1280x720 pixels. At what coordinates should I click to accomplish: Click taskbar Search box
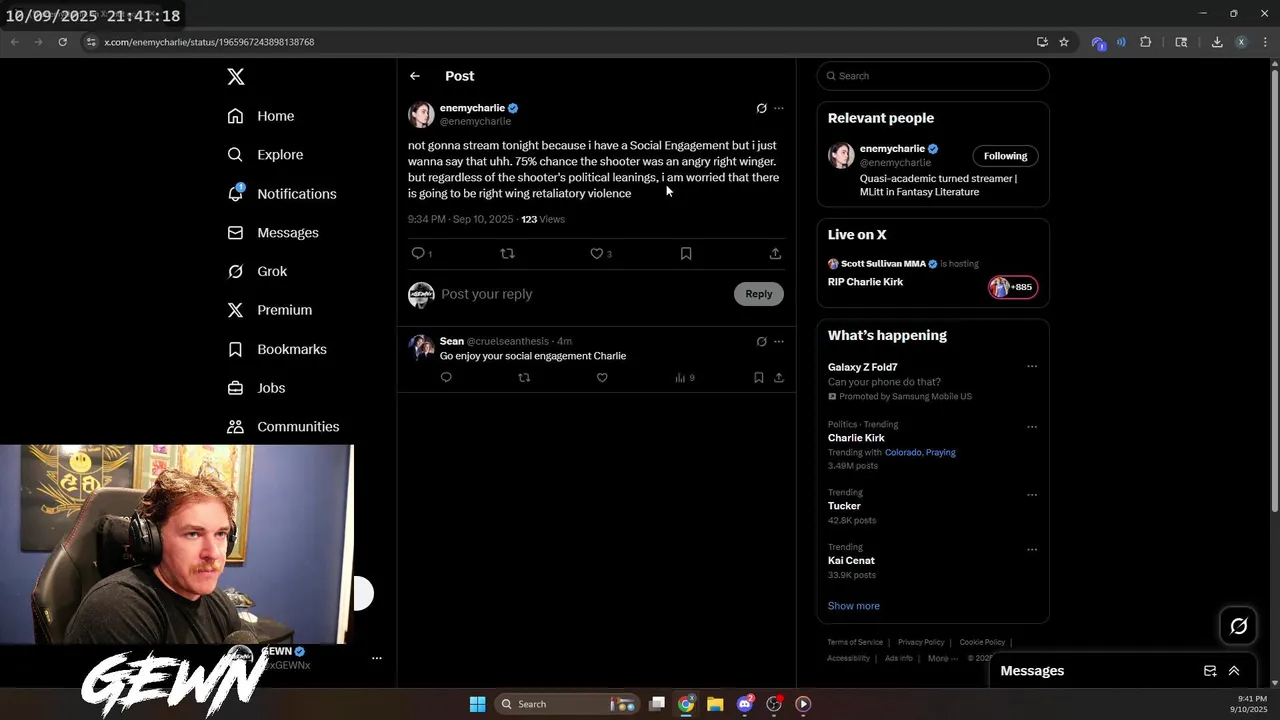point(568,704)
